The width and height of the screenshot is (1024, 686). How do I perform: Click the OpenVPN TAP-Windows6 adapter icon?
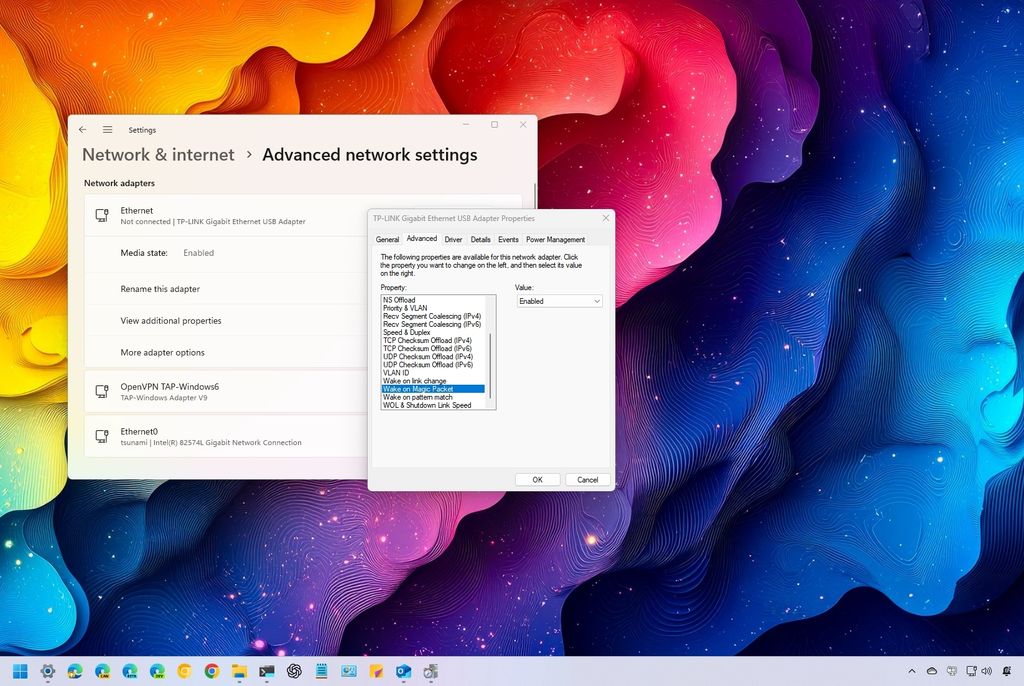tap(101, 391)
